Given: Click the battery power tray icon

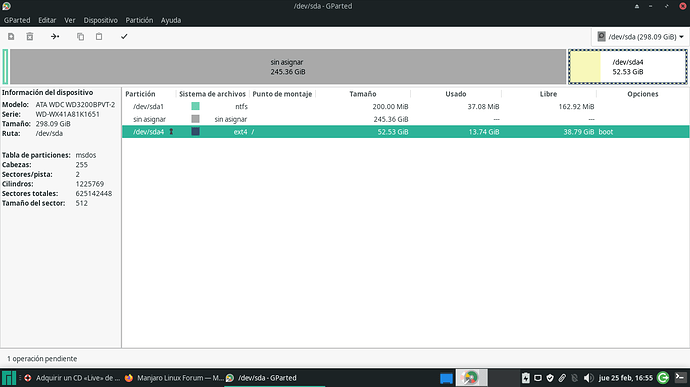Looking at the screenshot, I should point(526,378).
